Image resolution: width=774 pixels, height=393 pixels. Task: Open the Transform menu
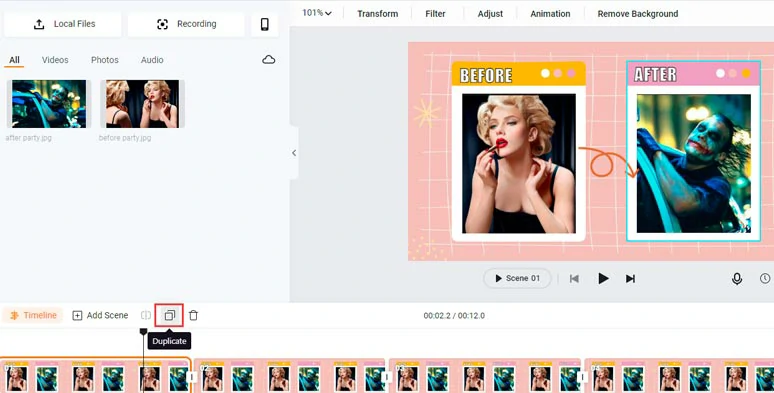[x=378, y=14]
